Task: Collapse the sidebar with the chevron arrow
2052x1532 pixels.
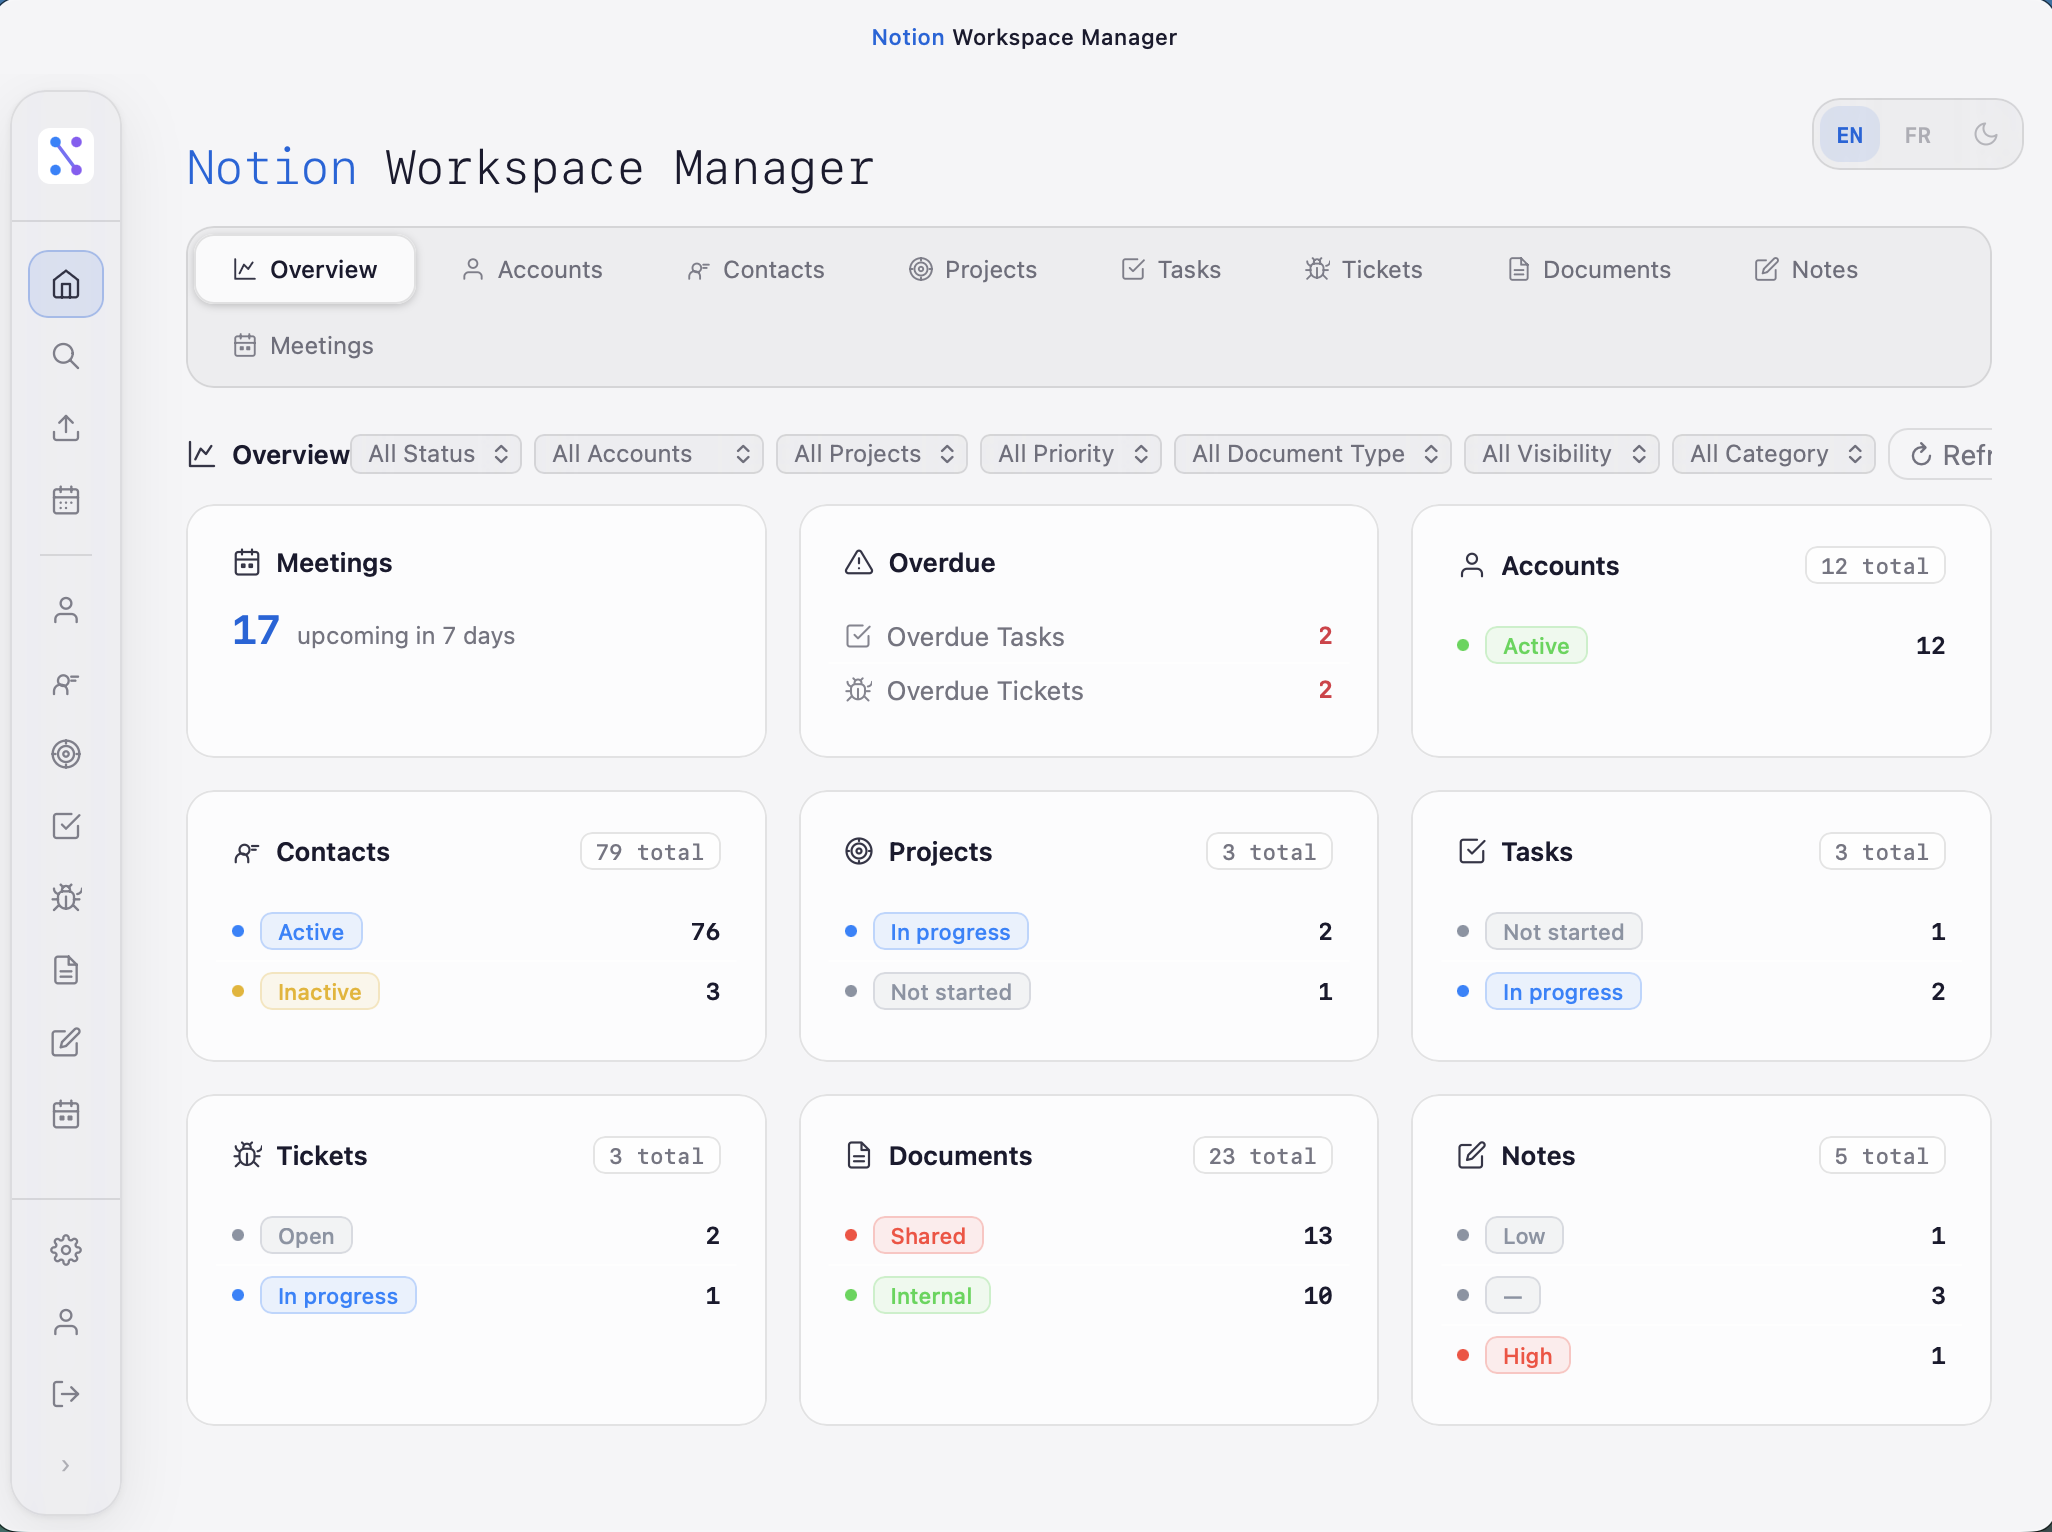Action: [66, 1465]
